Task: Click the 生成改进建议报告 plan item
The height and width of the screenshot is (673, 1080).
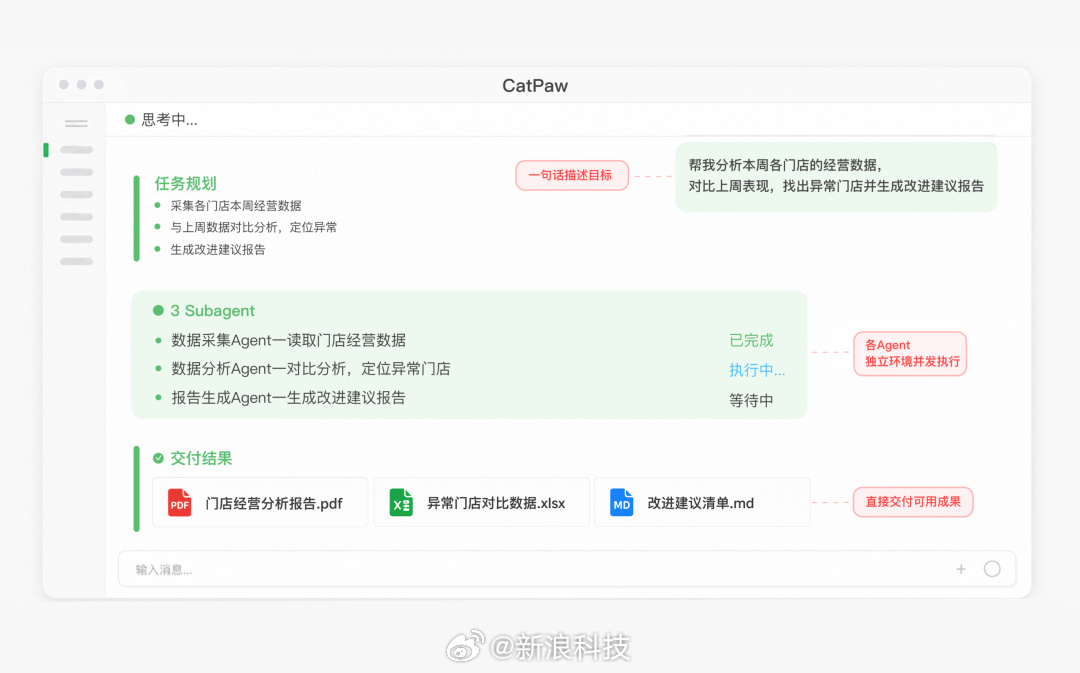Action: click(x=218, y=249)
